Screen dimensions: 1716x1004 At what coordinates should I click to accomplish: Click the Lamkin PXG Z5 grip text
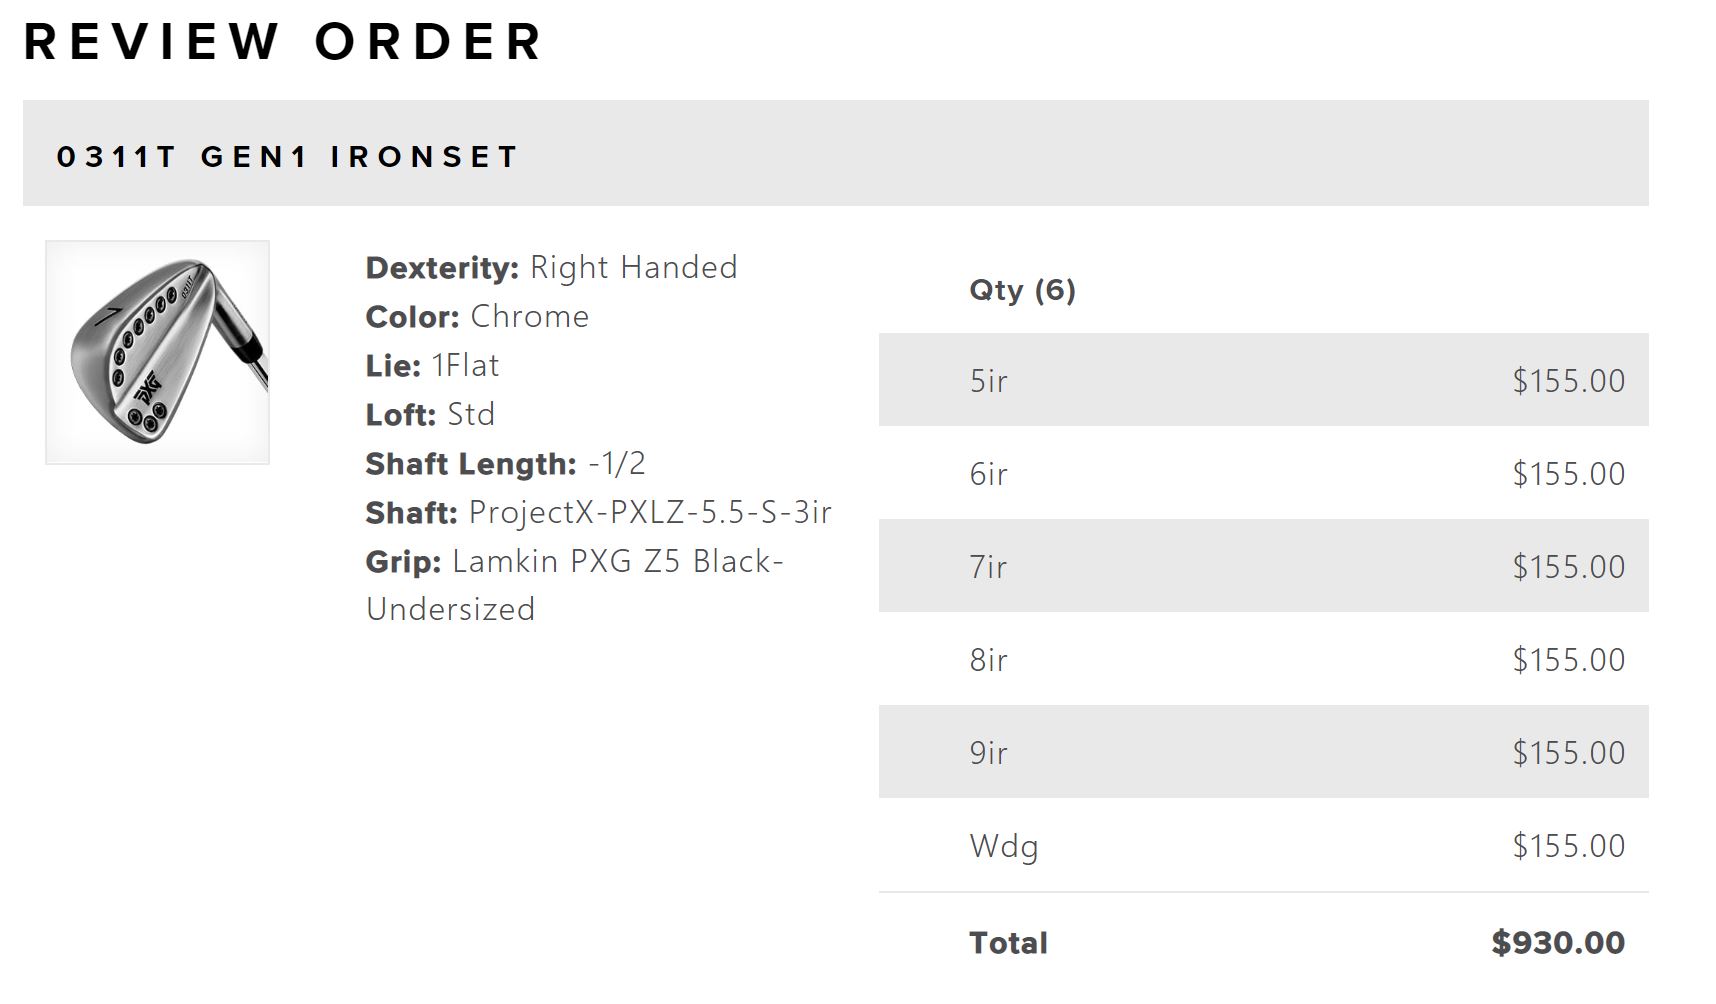[x=574, y=561]
